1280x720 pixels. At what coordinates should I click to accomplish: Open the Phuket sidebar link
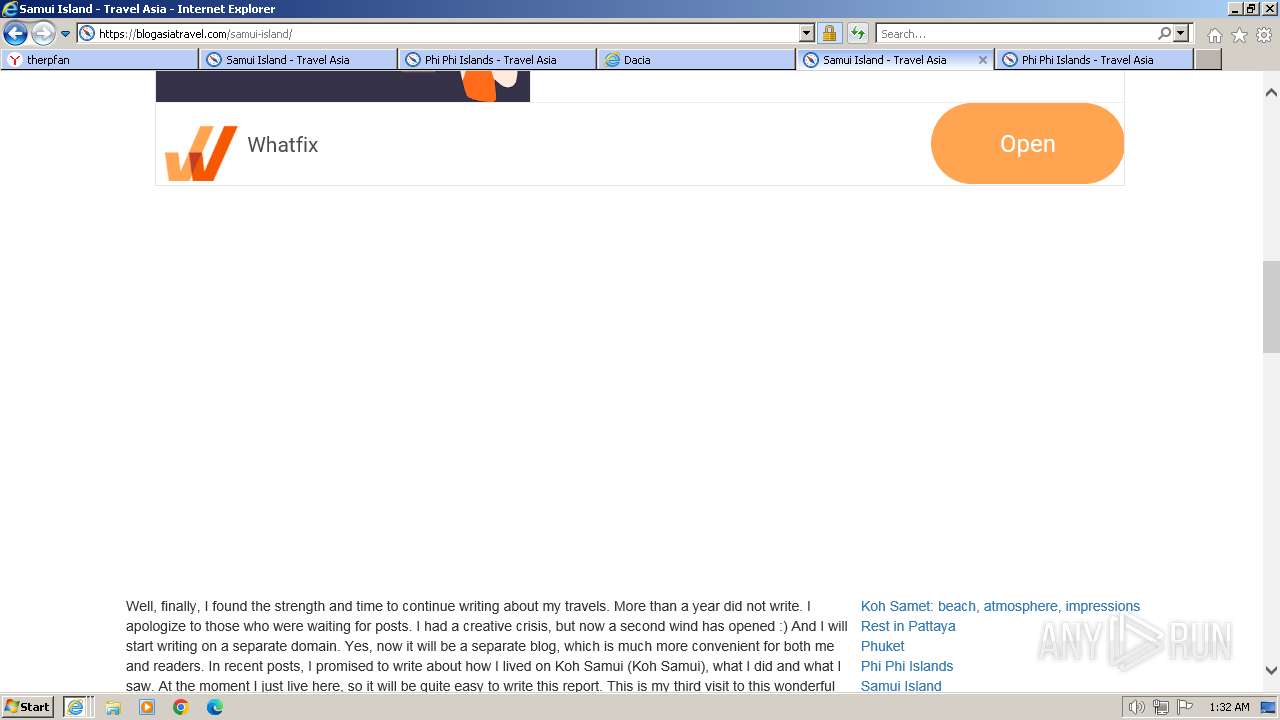pos(882,646)
